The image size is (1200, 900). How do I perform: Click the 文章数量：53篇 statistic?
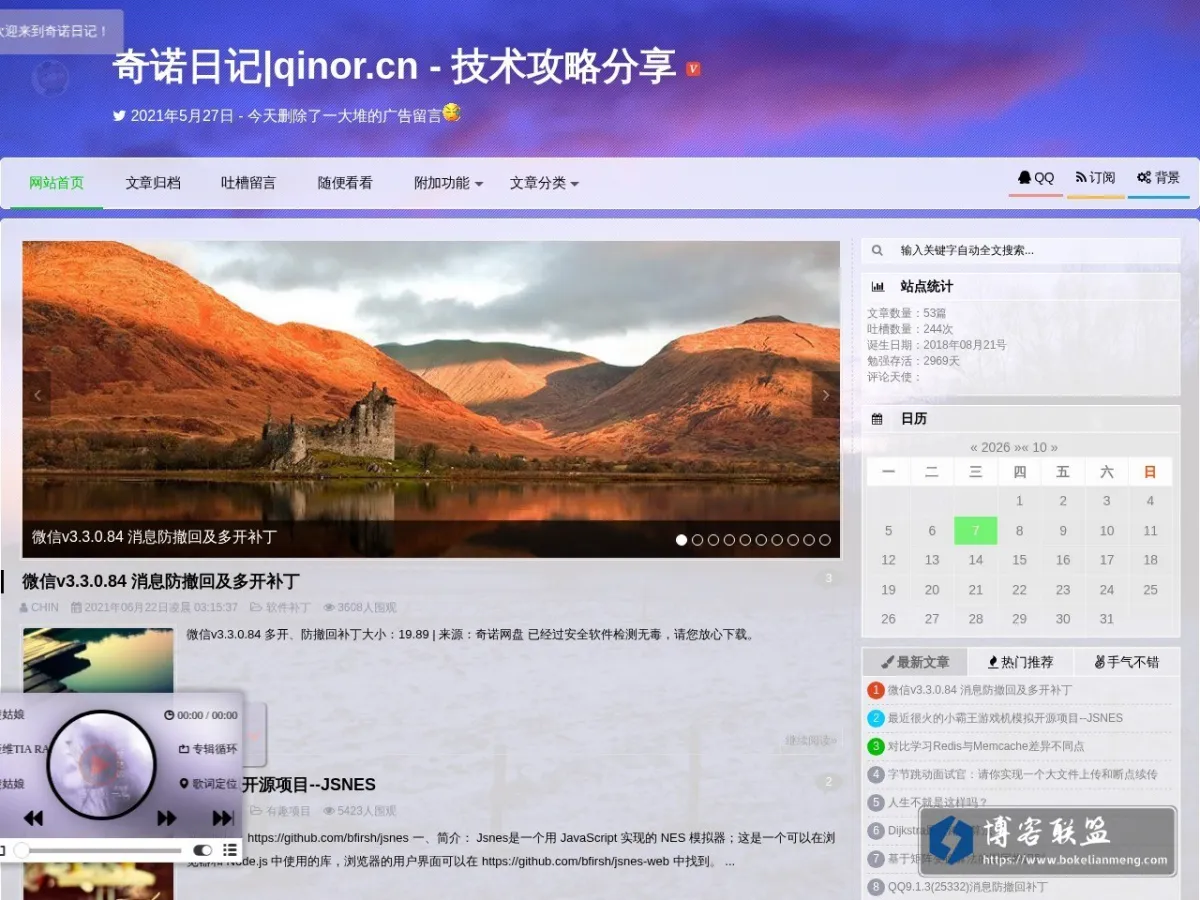(907, 313)
